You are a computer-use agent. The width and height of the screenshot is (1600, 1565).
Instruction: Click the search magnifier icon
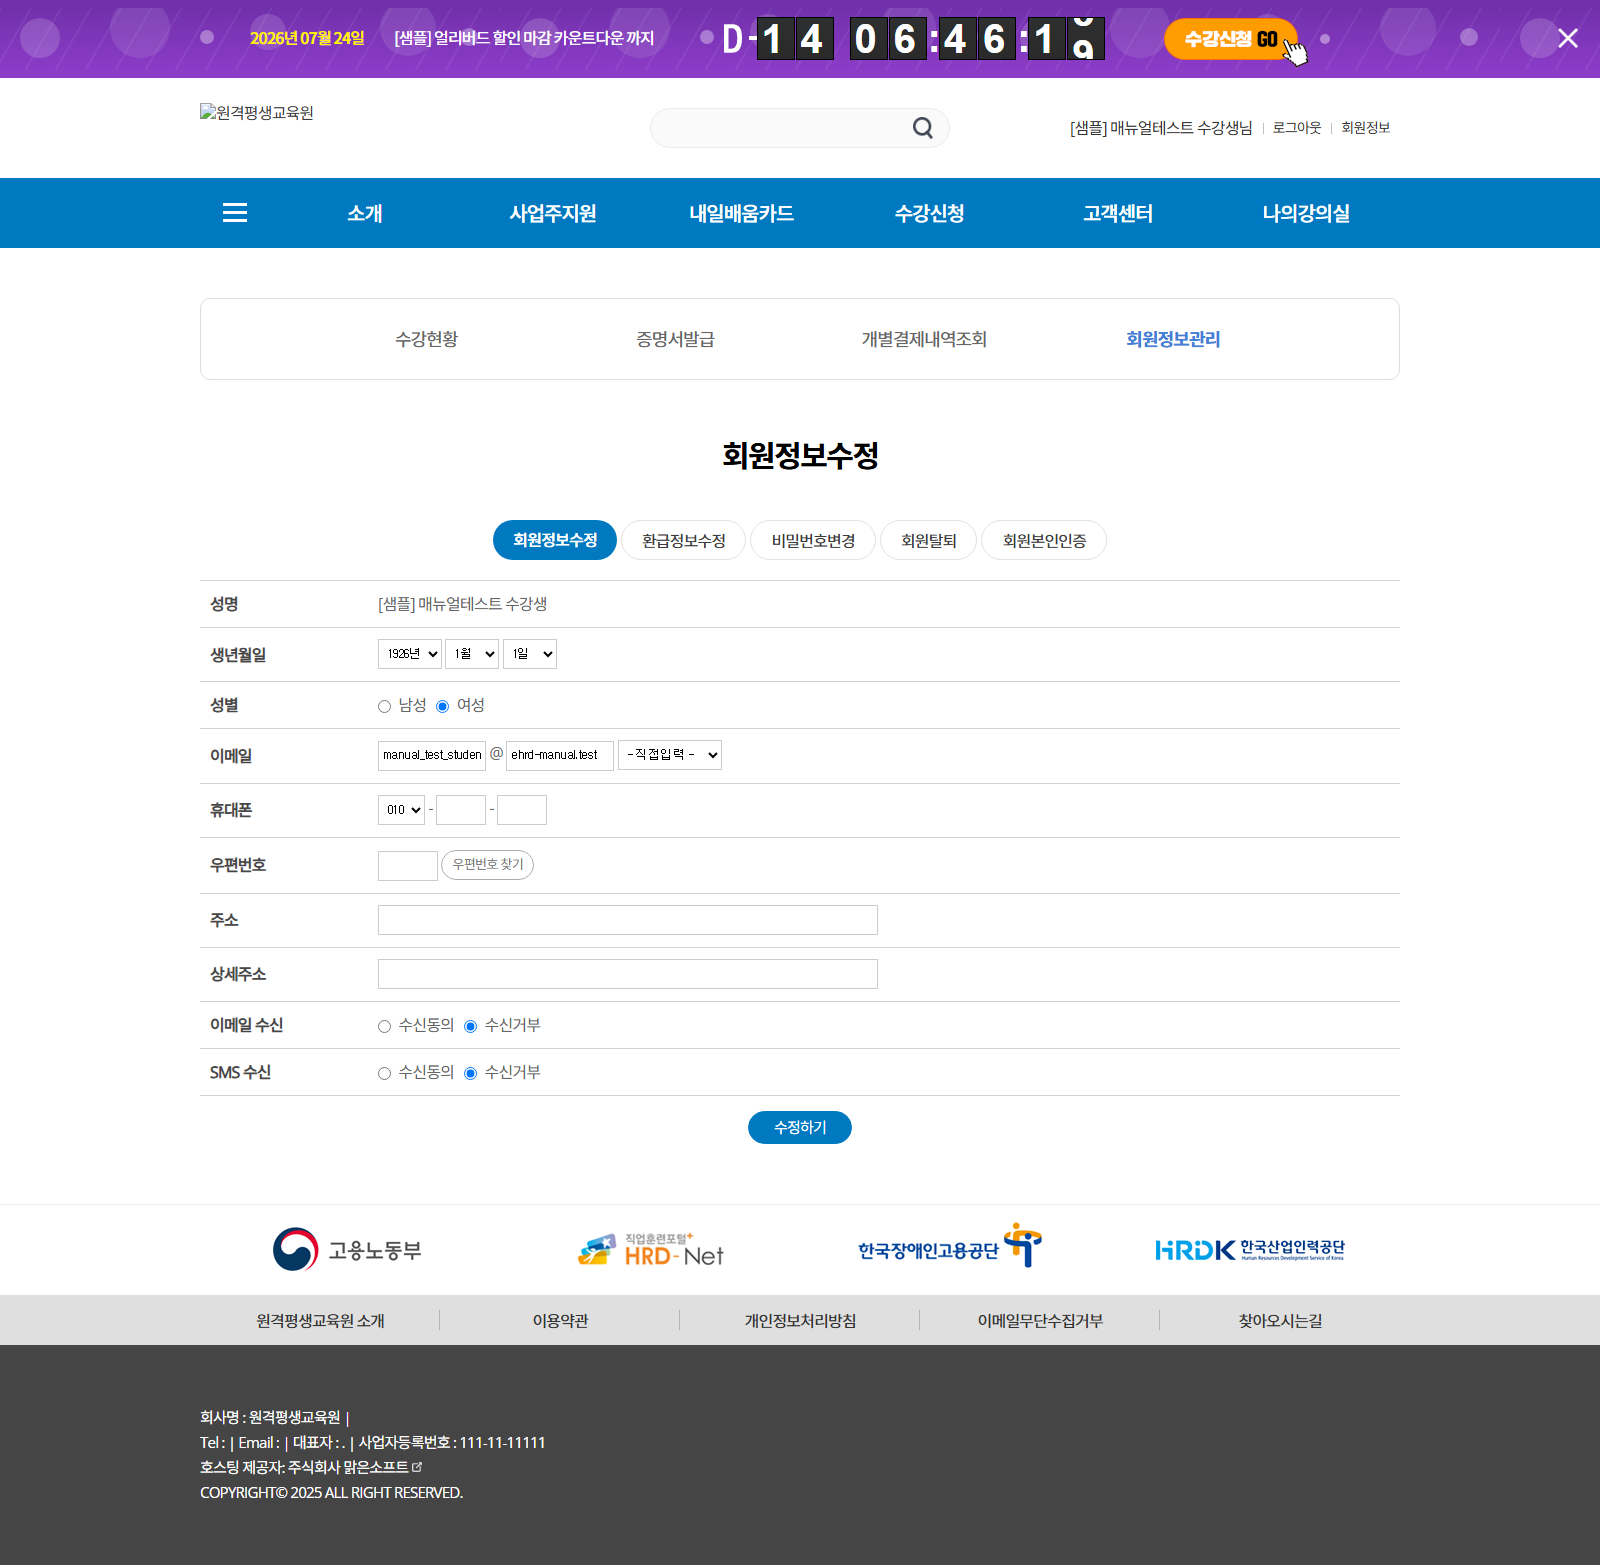922,128
